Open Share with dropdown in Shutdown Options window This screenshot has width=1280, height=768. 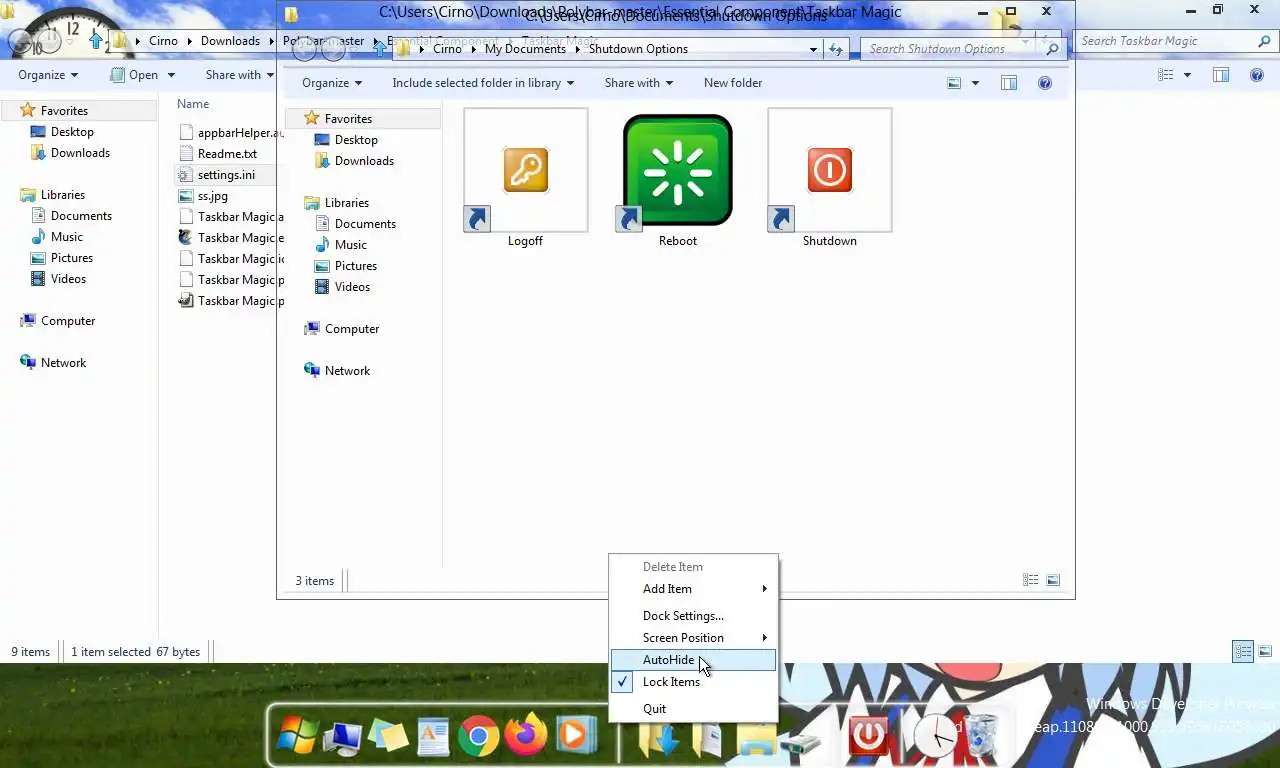639,83
